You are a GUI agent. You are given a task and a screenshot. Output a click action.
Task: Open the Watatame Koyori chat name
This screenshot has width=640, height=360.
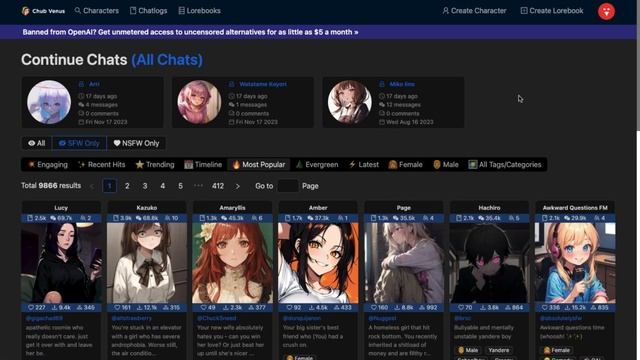click(263, 84)
